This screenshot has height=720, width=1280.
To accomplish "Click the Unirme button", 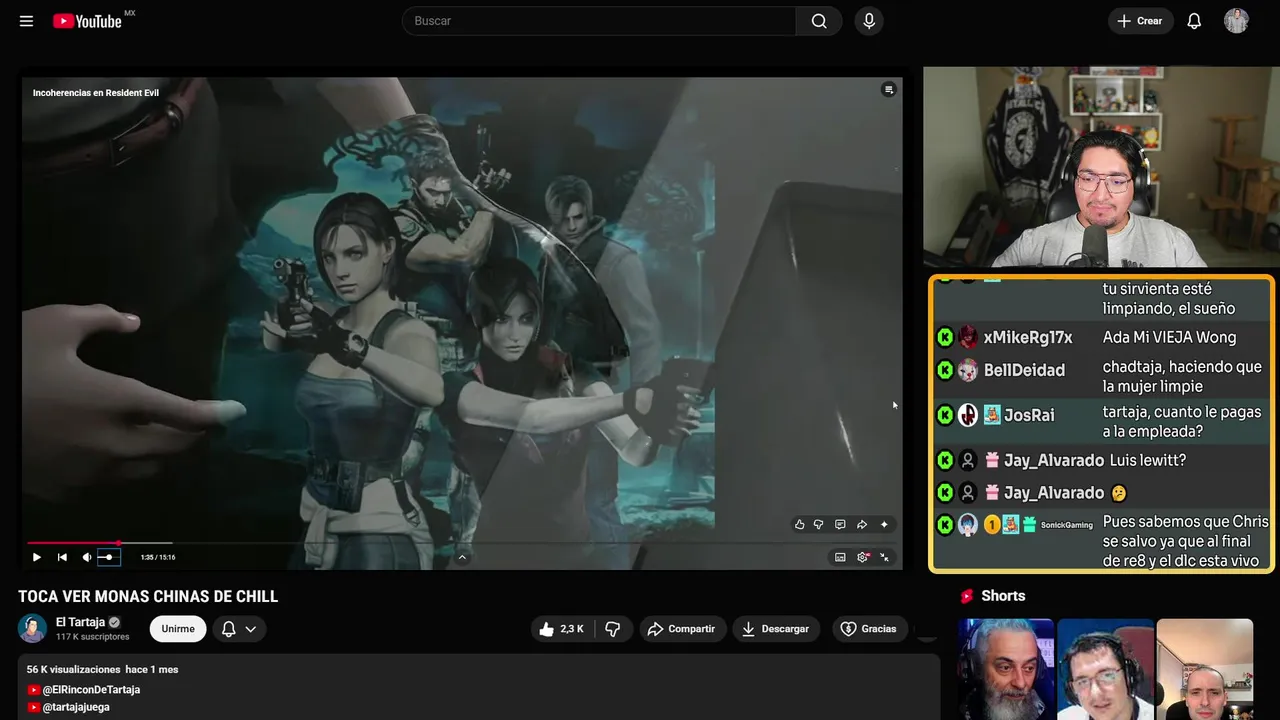I will point(178,628).
